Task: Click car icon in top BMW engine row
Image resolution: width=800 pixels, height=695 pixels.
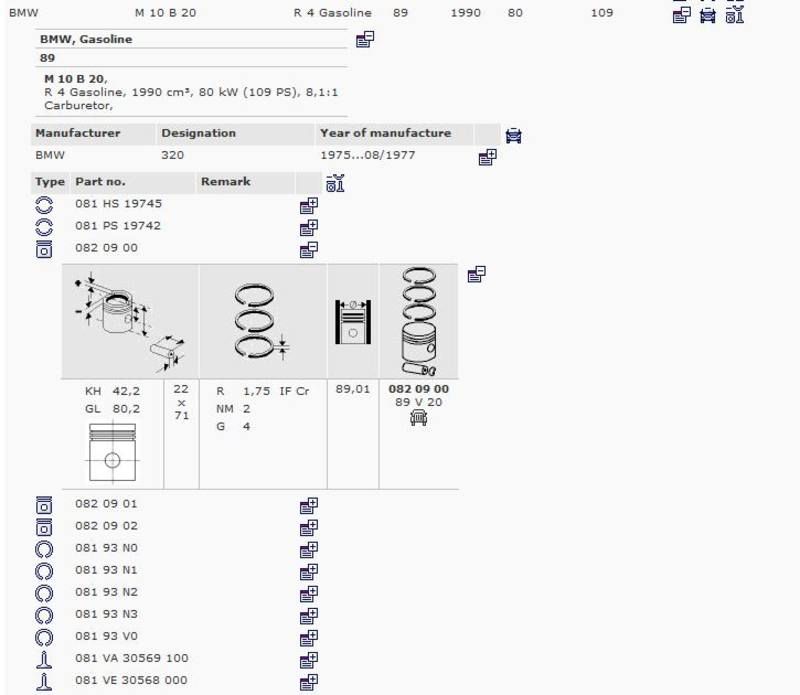Action: [x=708, y=15]
